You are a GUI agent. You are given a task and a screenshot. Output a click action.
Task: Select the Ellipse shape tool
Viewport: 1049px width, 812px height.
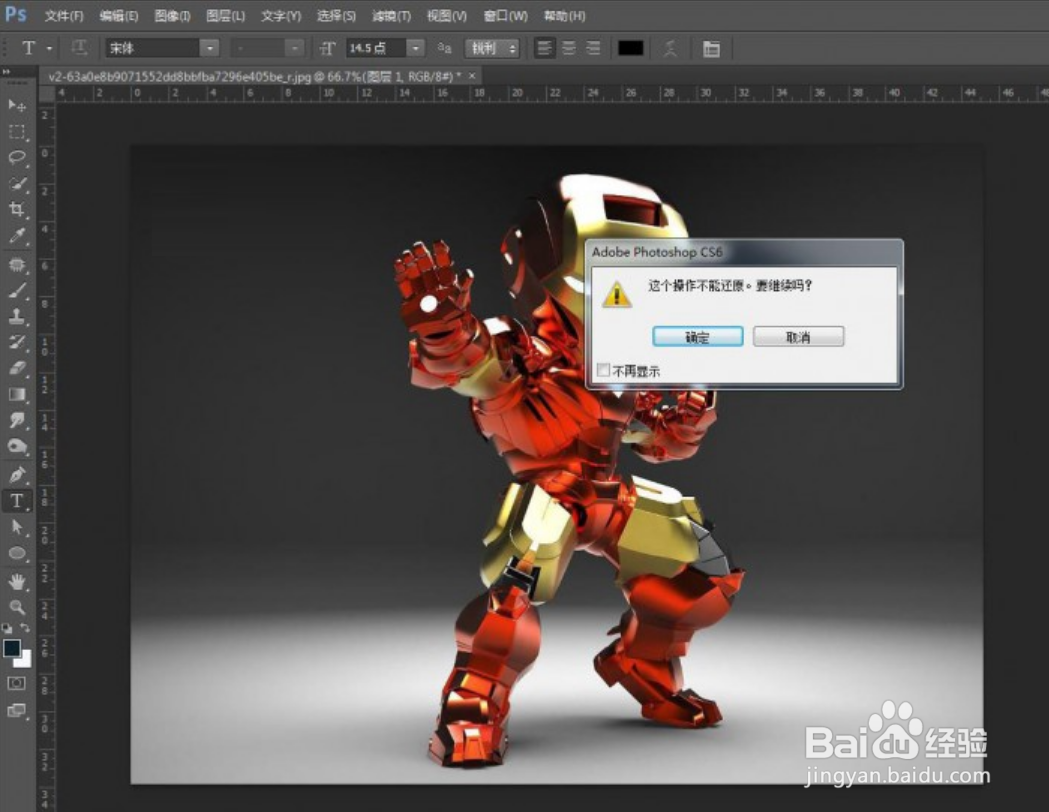[17, 553]
